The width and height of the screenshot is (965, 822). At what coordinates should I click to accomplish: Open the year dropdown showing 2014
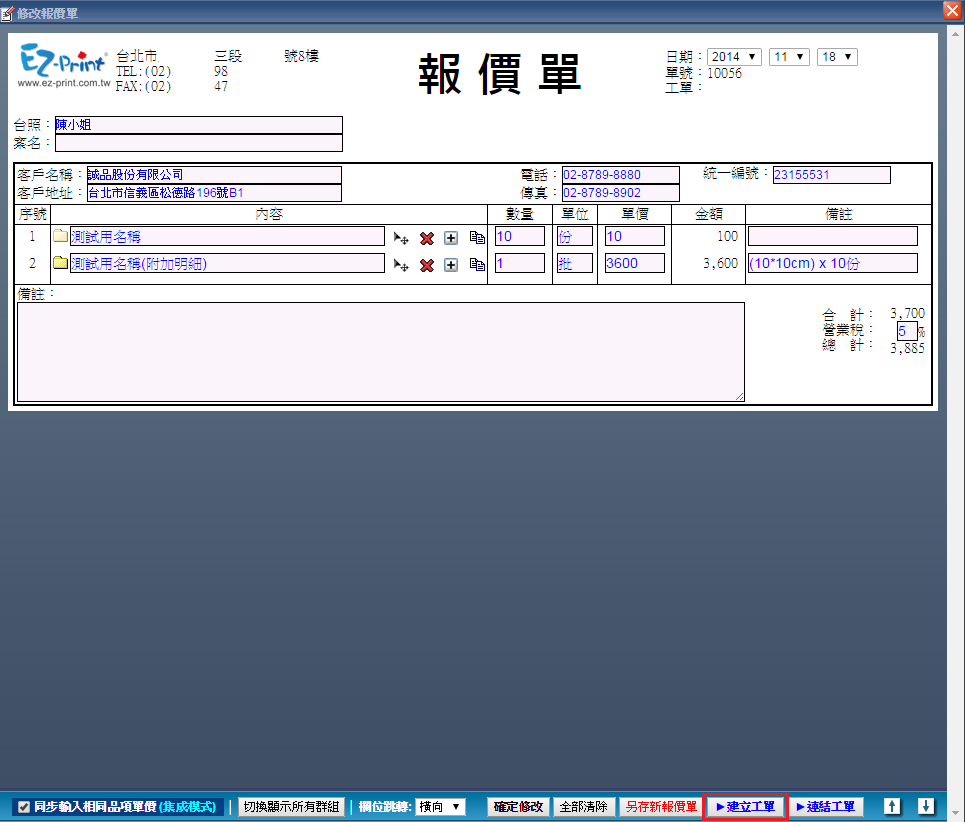[x=734, y=57]
